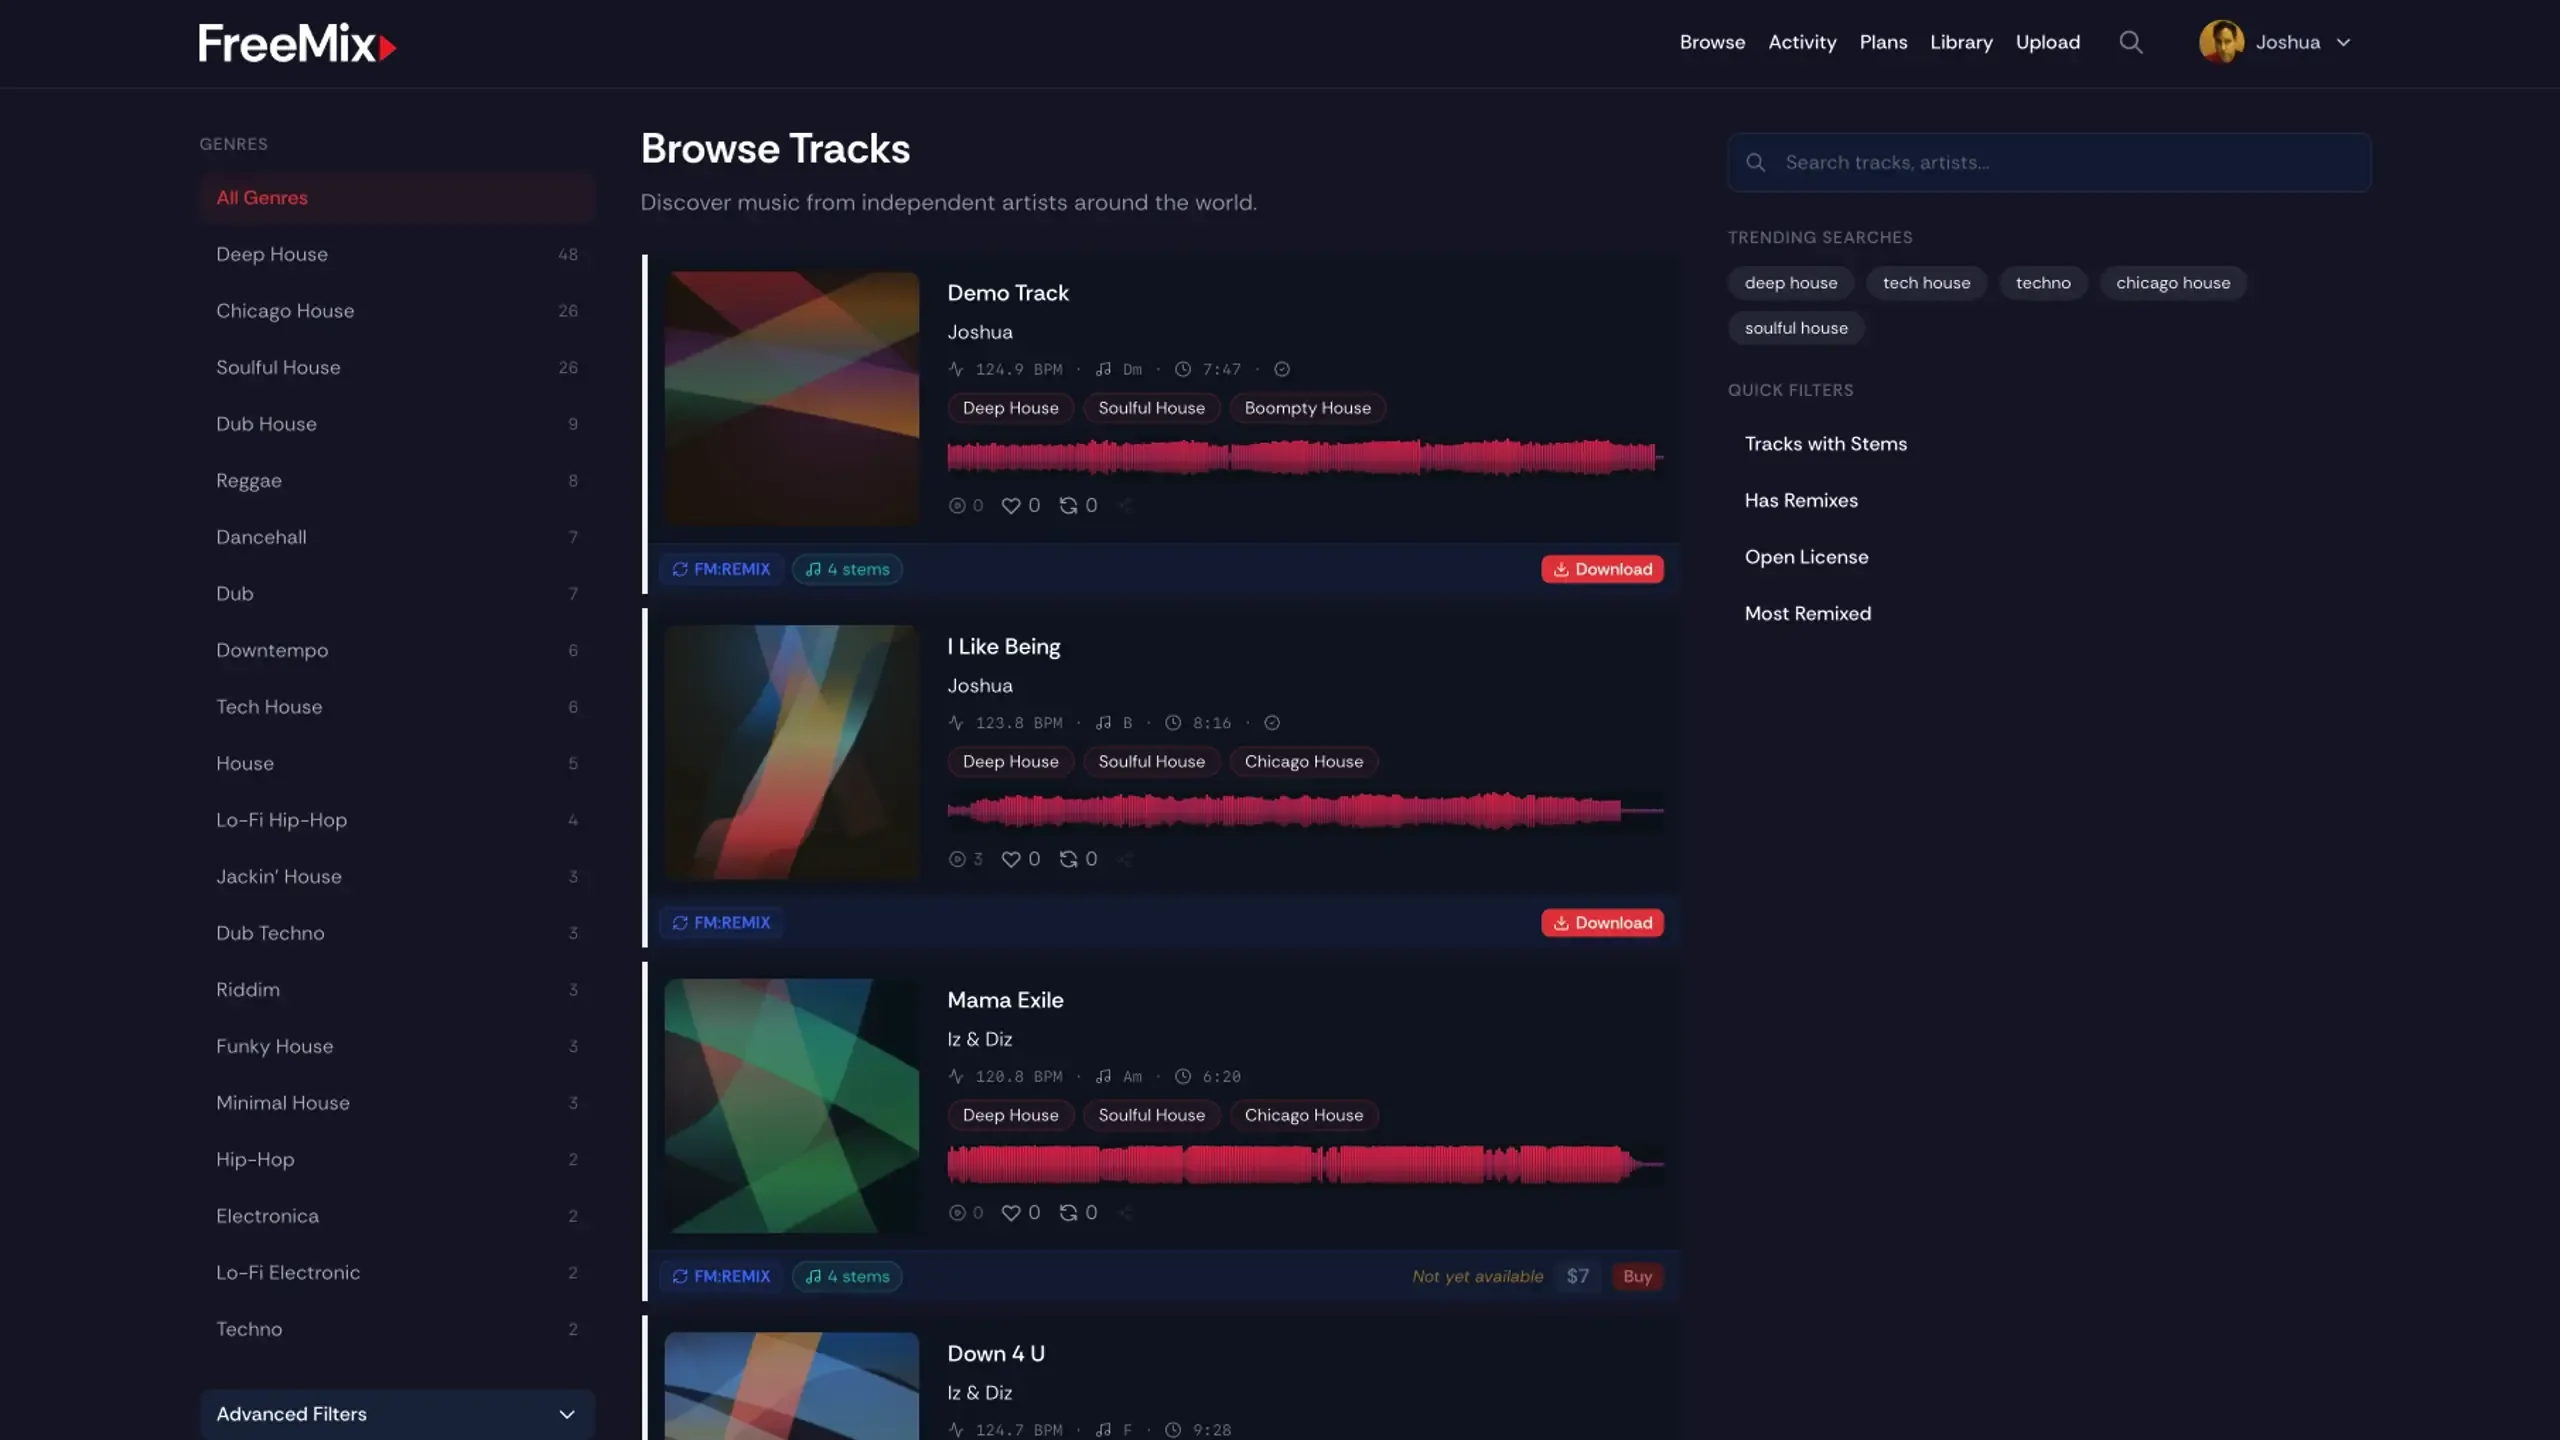Like the Mama Exile track
The height and width of the screenshot is (1440, 2560).
point(1011,1212)
